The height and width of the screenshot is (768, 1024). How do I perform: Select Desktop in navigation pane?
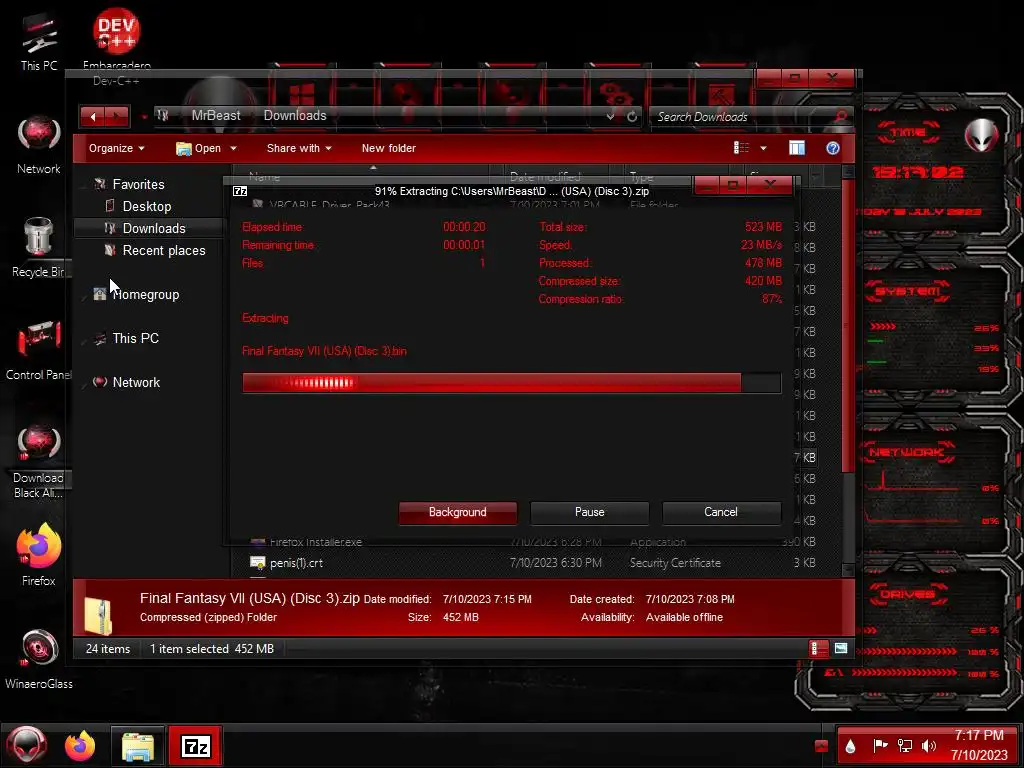[146, 206]
